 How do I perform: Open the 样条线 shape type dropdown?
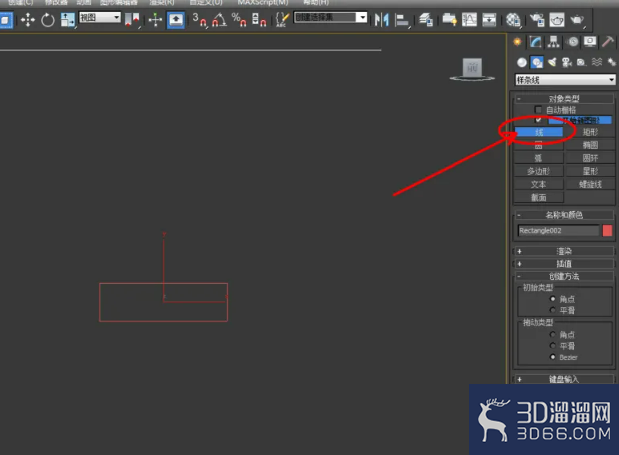565,80
